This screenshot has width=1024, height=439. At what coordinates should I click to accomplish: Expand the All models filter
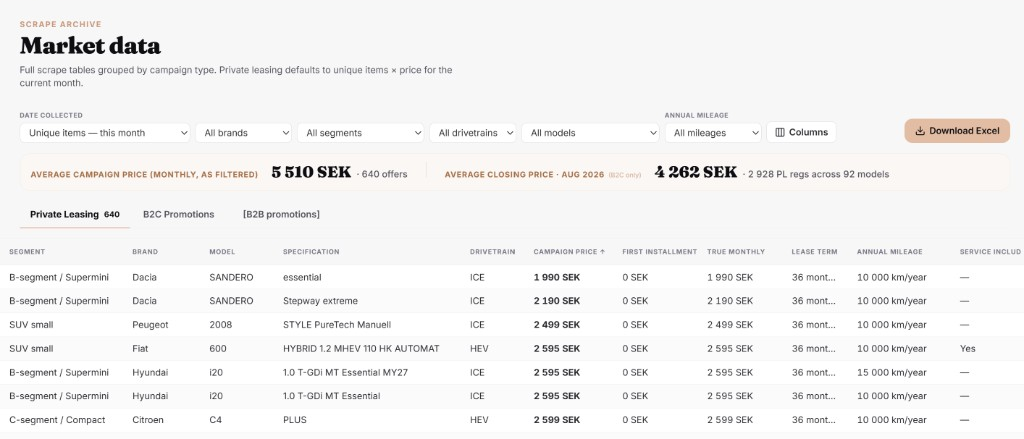(x=590, y=133)
